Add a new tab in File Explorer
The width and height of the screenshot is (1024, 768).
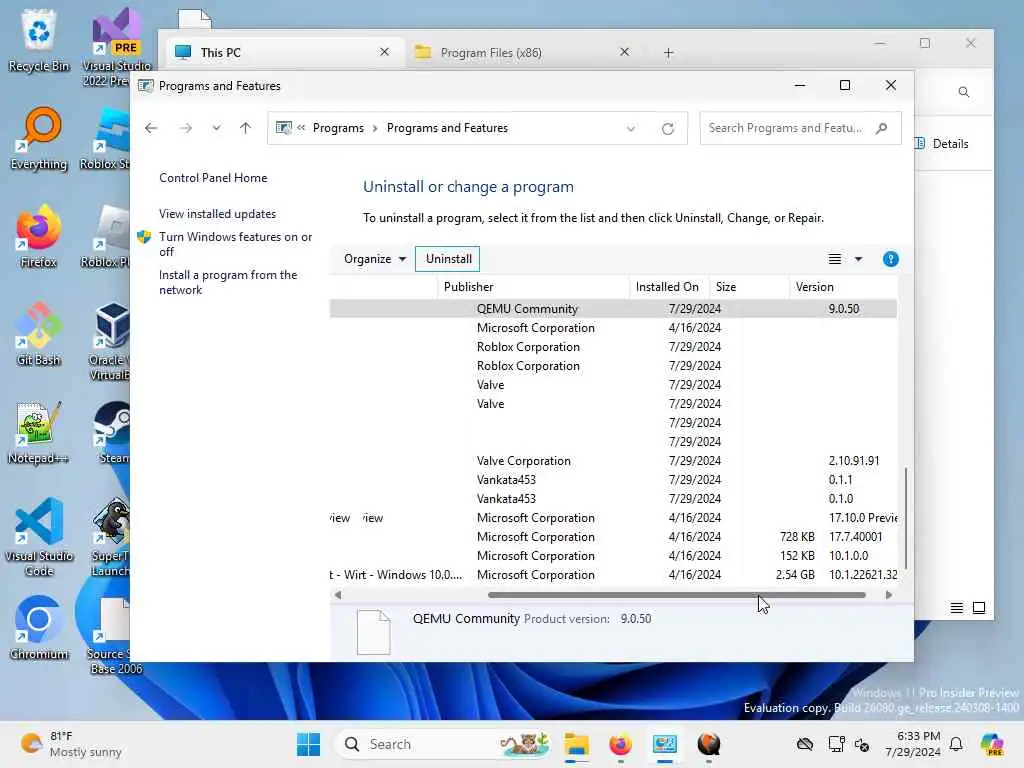[668, 53]
